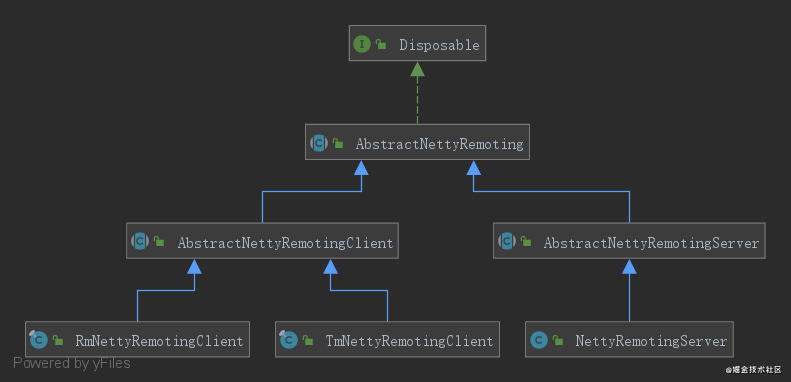Select the RmNettyRemotingClient node

point(137,339)
